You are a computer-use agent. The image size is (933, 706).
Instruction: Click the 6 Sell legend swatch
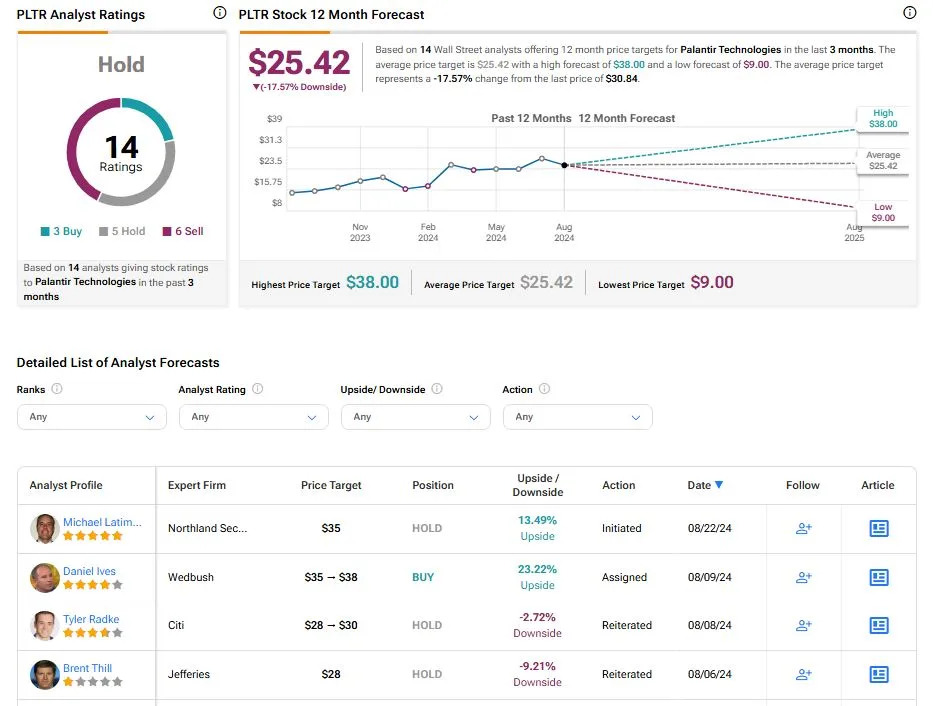[x=167, y=231]
